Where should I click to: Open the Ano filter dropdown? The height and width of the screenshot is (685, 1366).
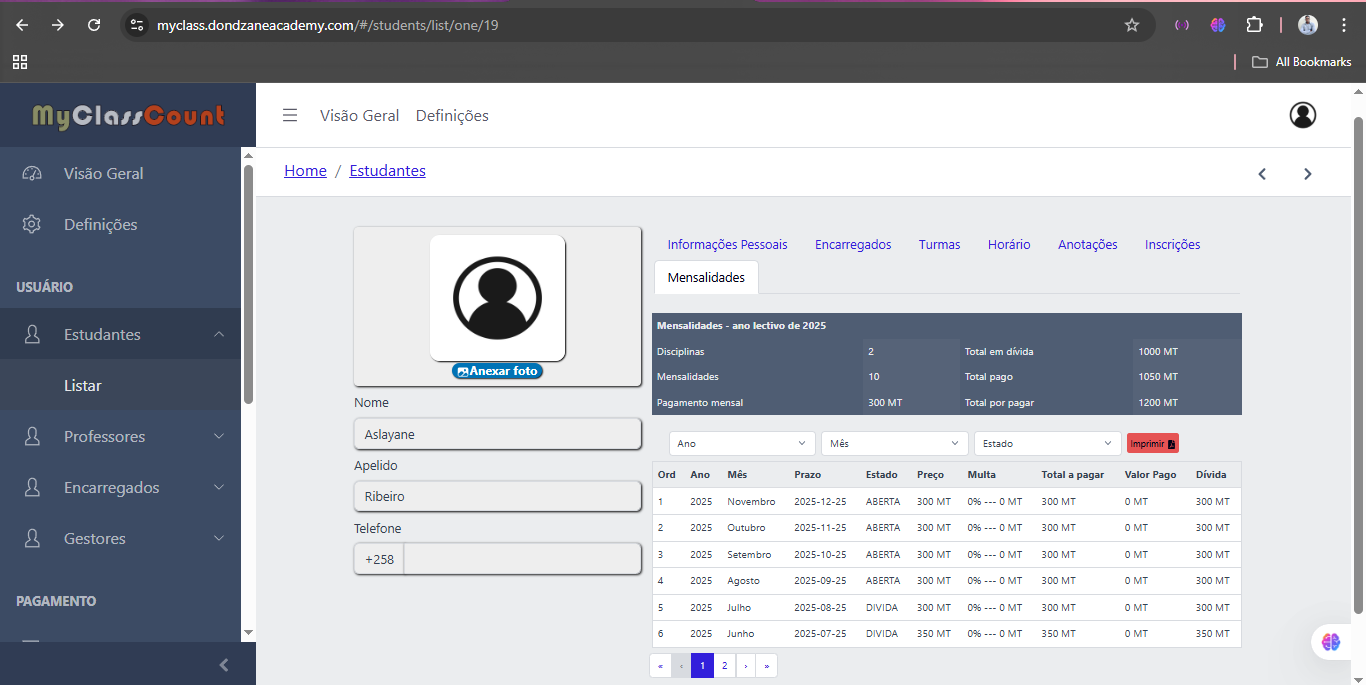742,443
